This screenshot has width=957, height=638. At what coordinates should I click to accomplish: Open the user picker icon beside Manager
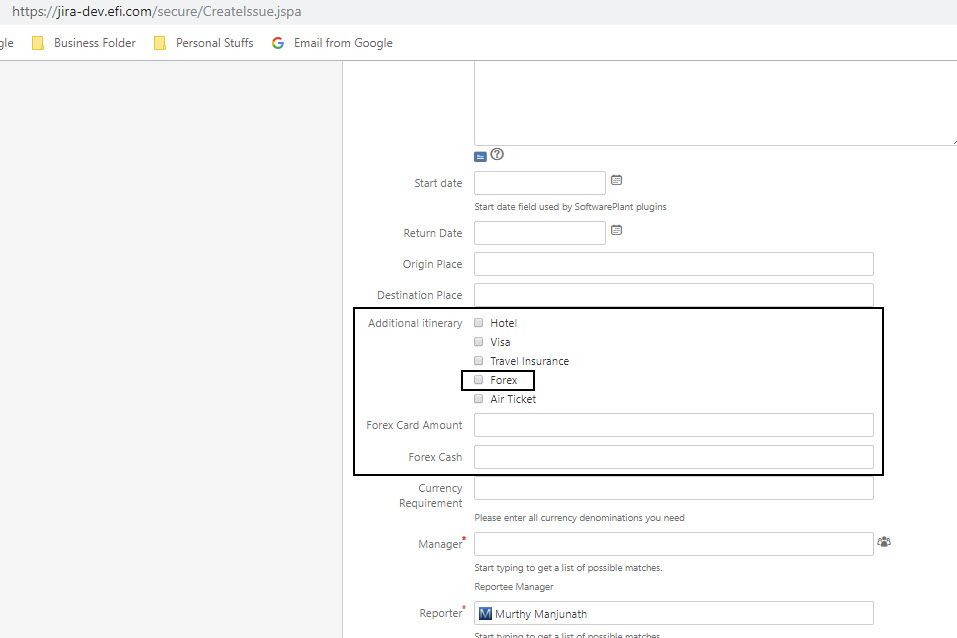coord(883,542)
